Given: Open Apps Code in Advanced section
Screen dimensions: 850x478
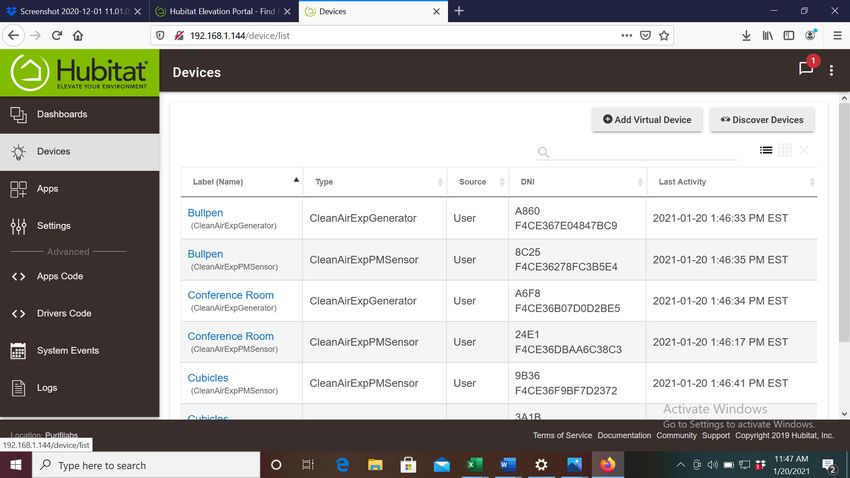Looking at the screenshot, I should (80, 276).
